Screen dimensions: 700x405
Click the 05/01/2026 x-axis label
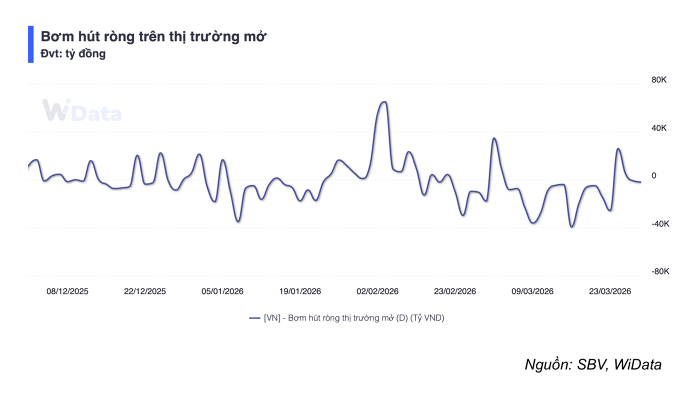(223, 291)
